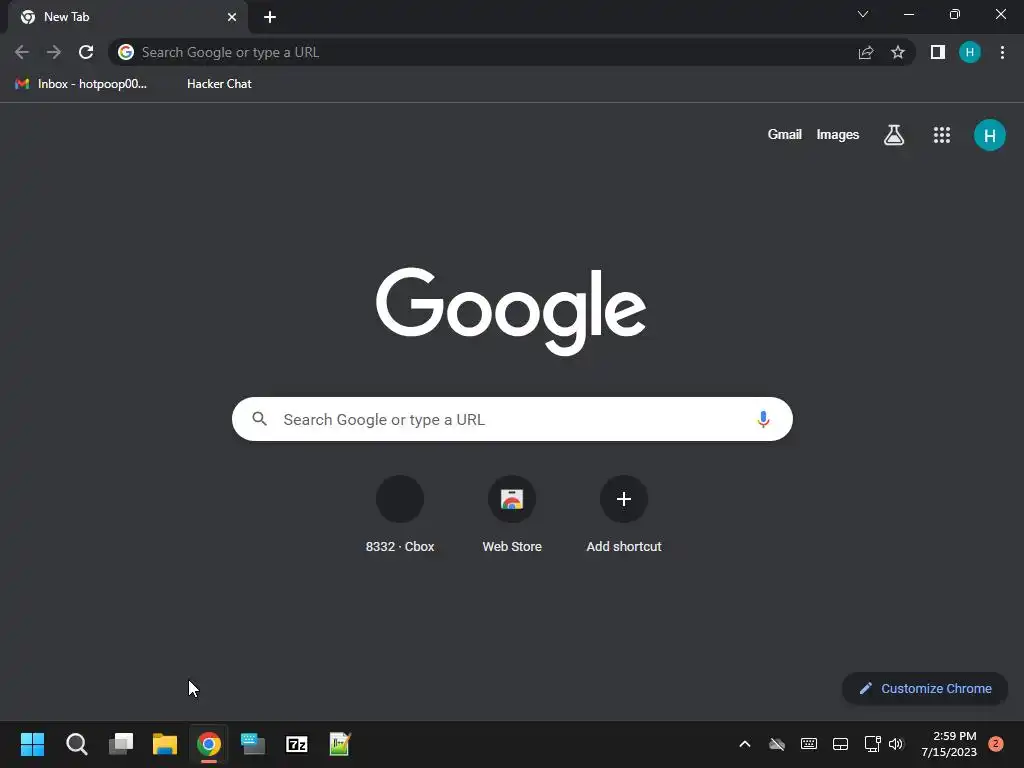Reload the current page
The width and height of the screenshot is (1024, 768).
[86, 52]
